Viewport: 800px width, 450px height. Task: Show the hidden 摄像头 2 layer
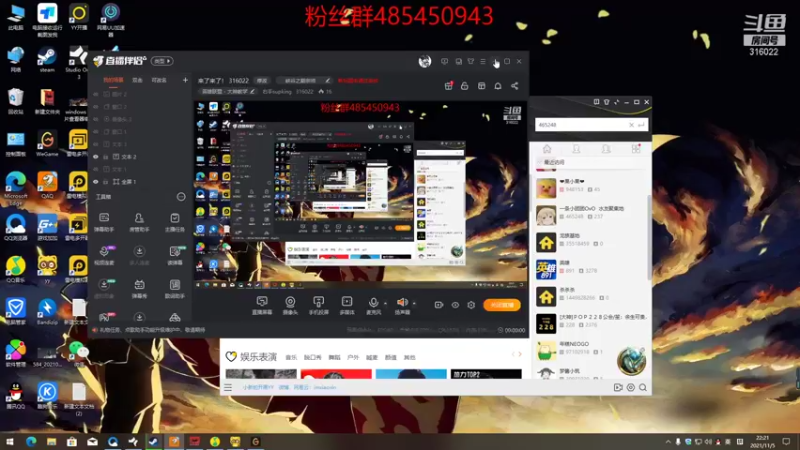coord(95,119)
